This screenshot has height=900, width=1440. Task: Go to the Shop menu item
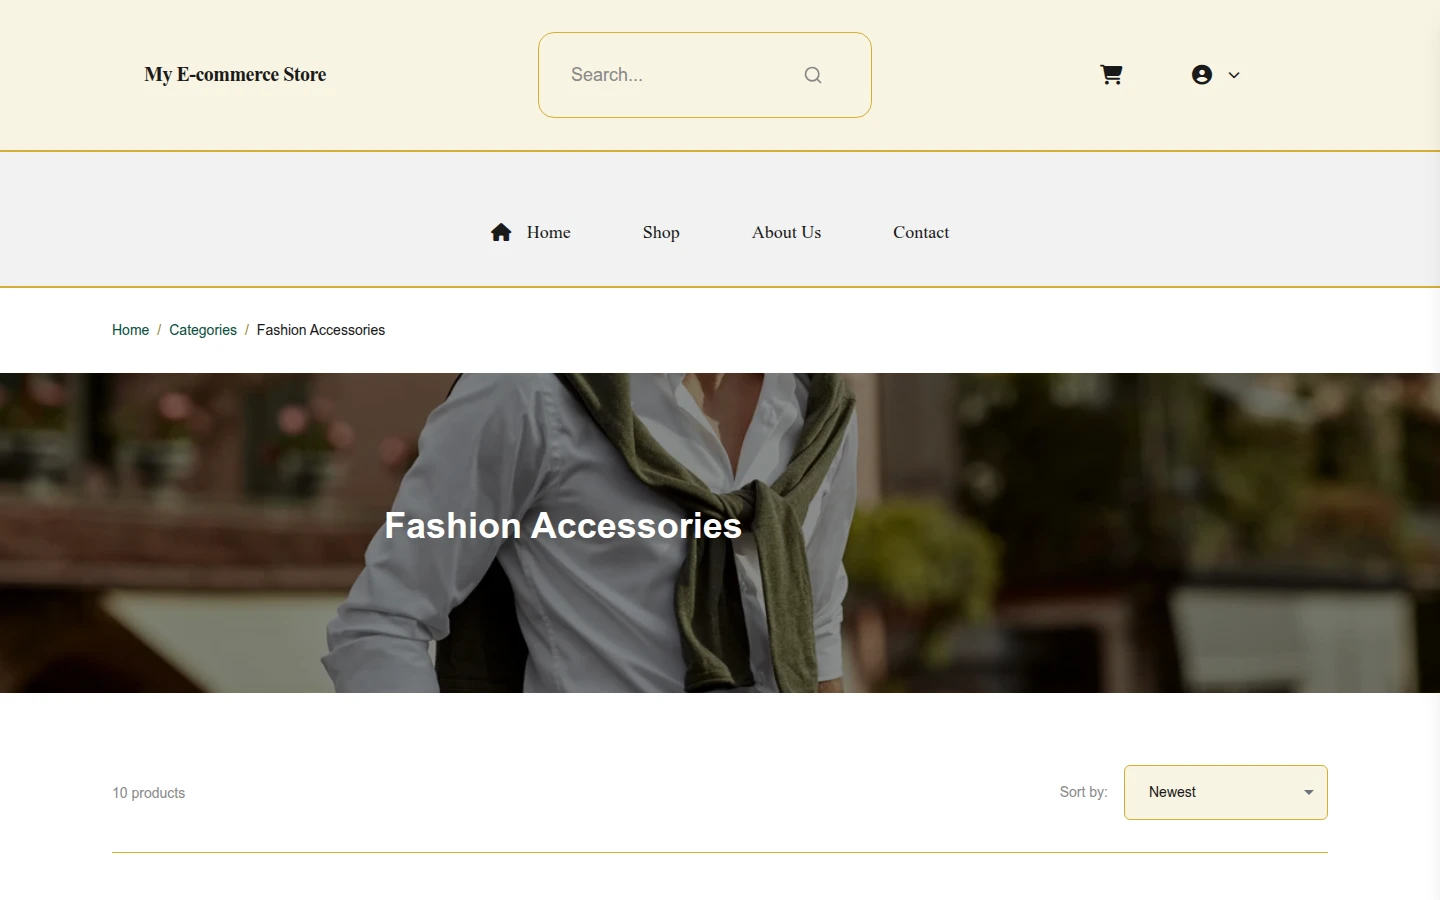(x=661, y=232)
